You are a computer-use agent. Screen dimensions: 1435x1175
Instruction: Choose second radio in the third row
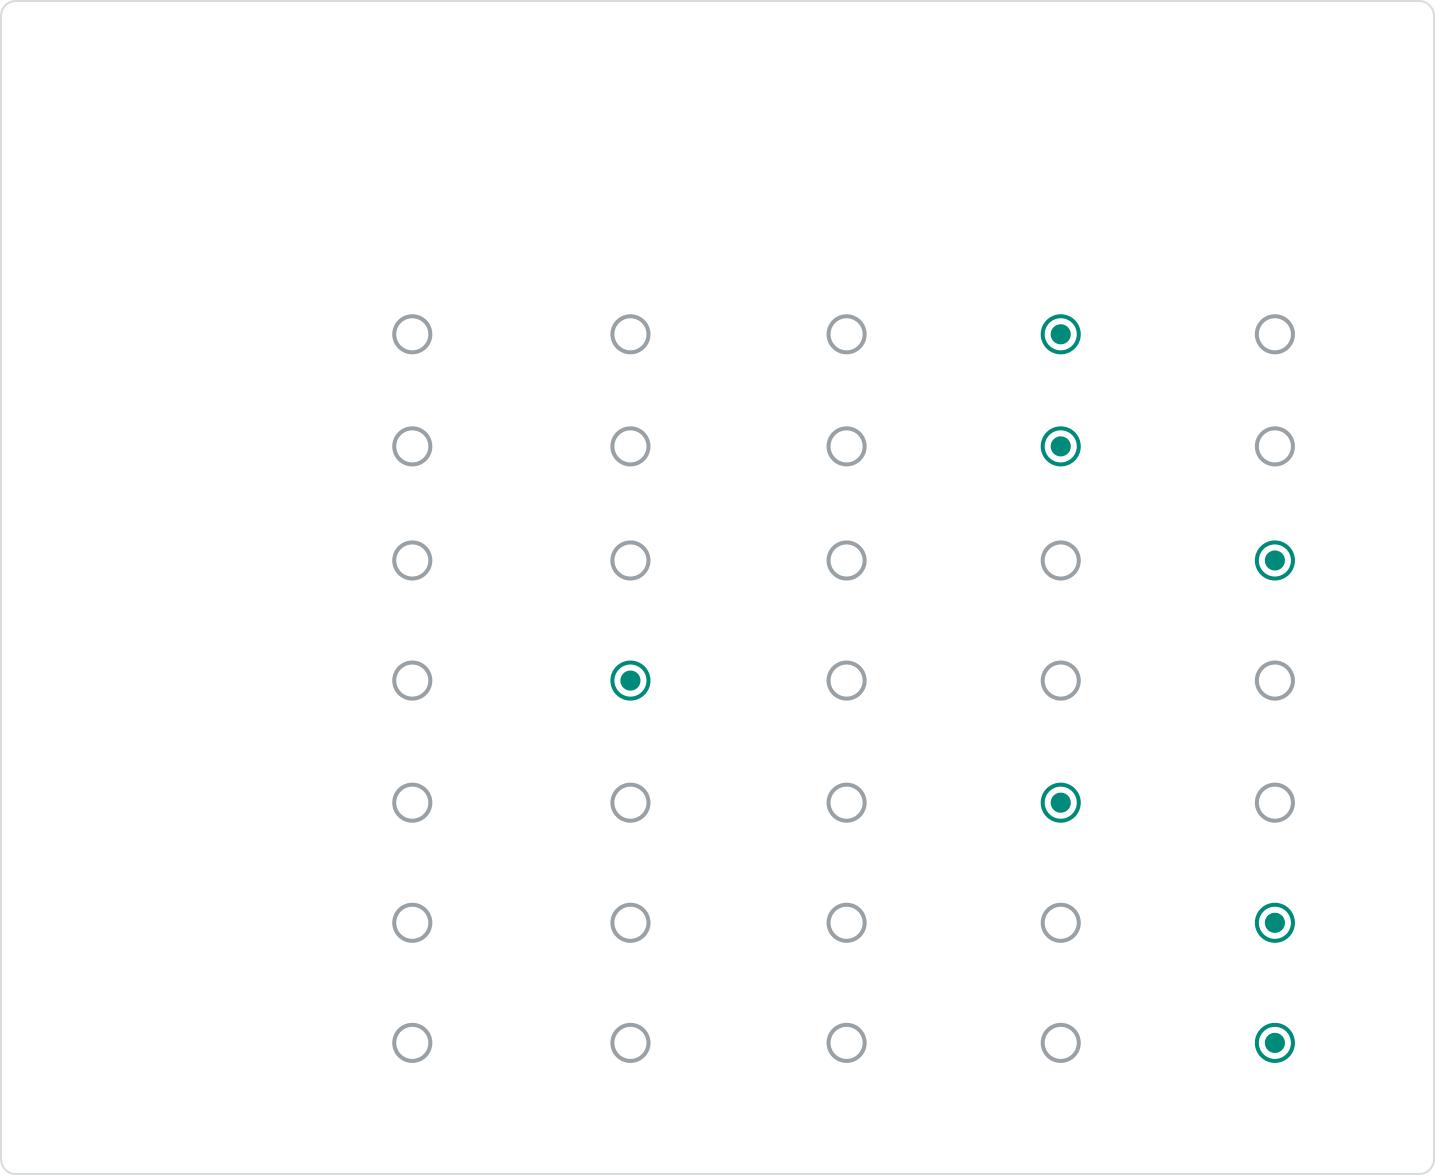[x=630, y=561]
